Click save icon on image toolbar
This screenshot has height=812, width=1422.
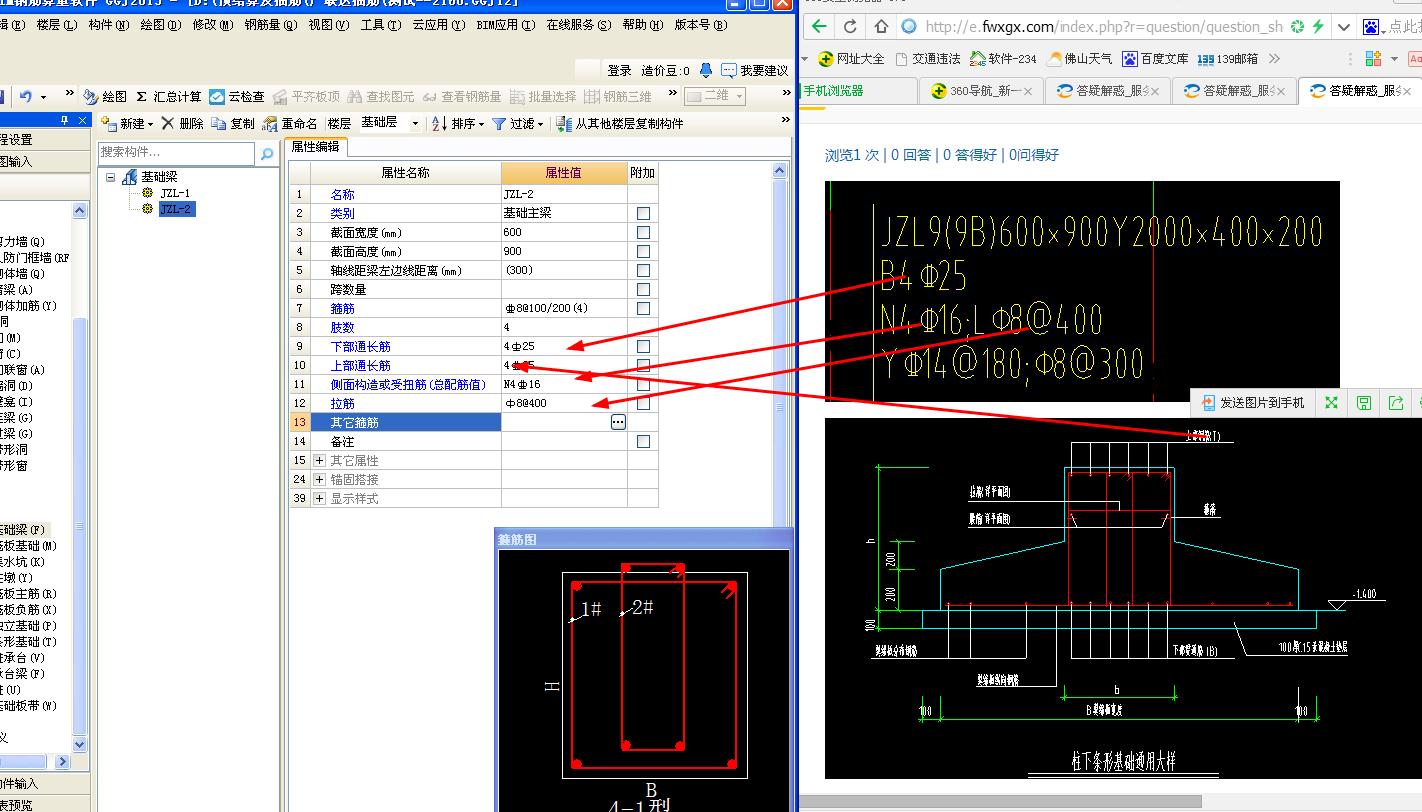point(1364,403)
